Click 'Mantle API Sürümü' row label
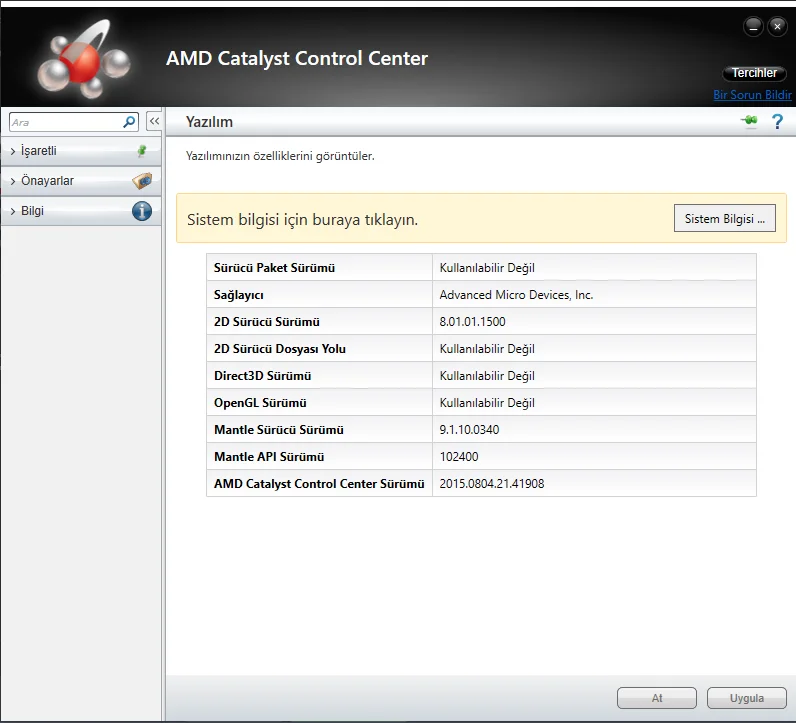This screenshot has width=796, height=723. click(269, 456)
